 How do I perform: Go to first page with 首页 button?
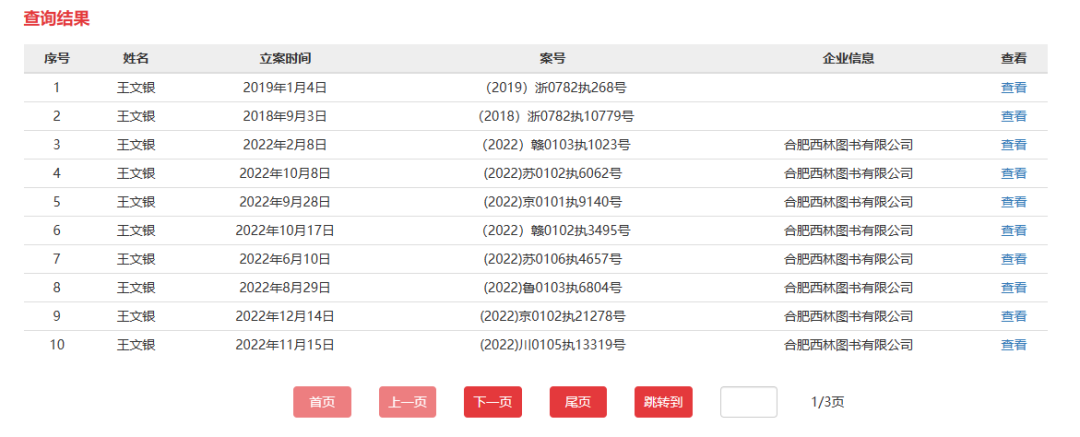click(x=322, y=402)
